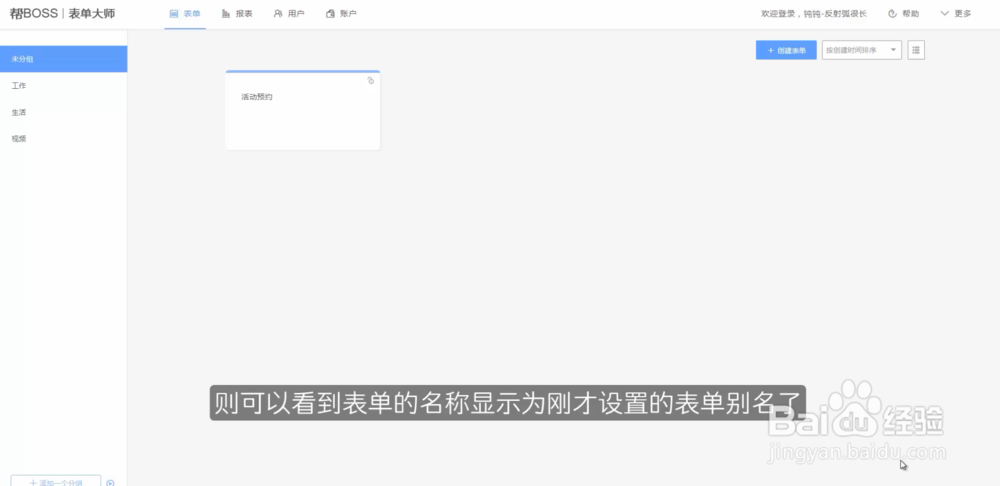Switch to list view icon
Screen dimensions: 1000x486
916,50
